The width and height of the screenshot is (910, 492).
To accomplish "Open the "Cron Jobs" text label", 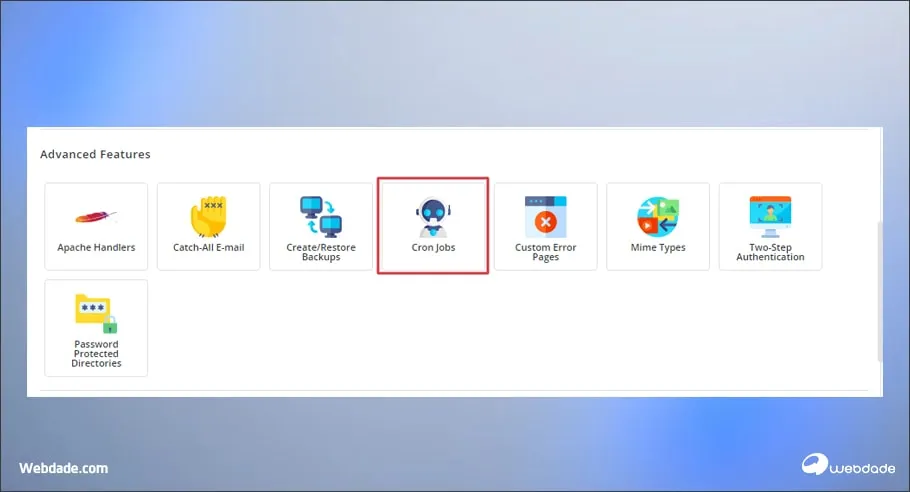I will (x=433, y=247).
